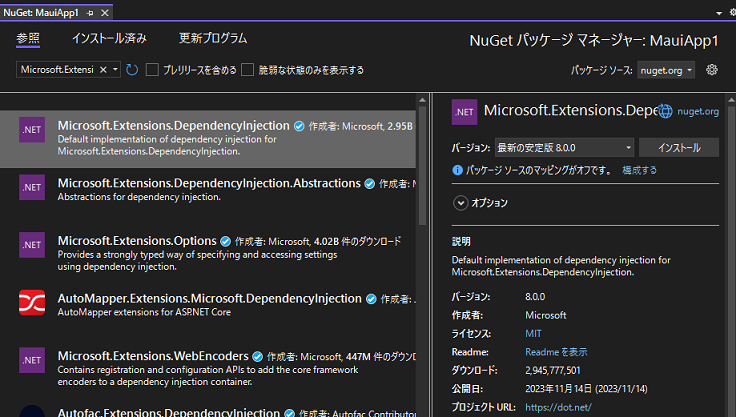Select AutoMapper.Extensions.Microsoft.DependencyInjection package title
Screen dimensions: 736x417
coord(209,299)
